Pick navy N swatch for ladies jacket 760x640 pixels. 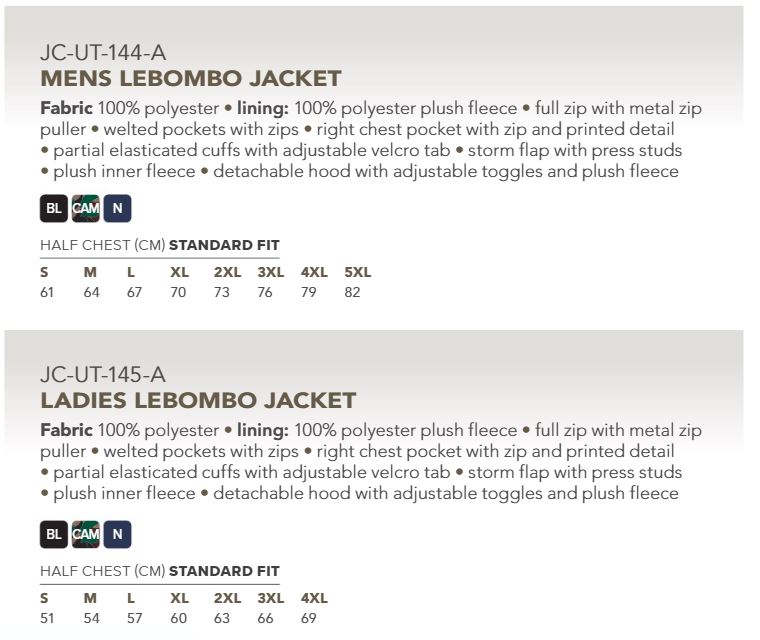pyautogui.click(x=117, y=534)
